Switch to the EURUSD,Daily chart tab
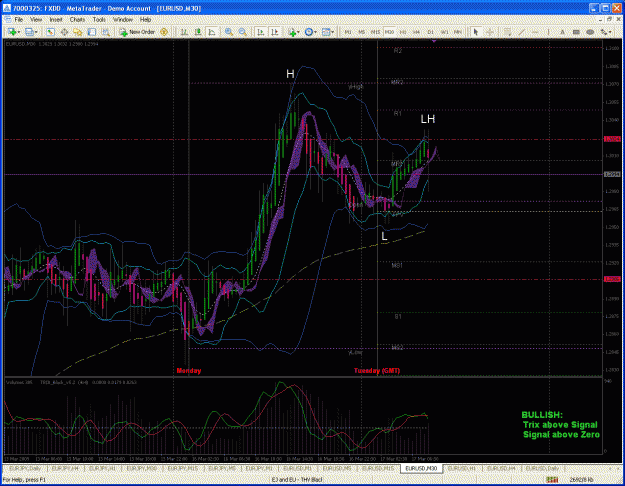Viewport: 625px width, 486px height. point(542,468)
